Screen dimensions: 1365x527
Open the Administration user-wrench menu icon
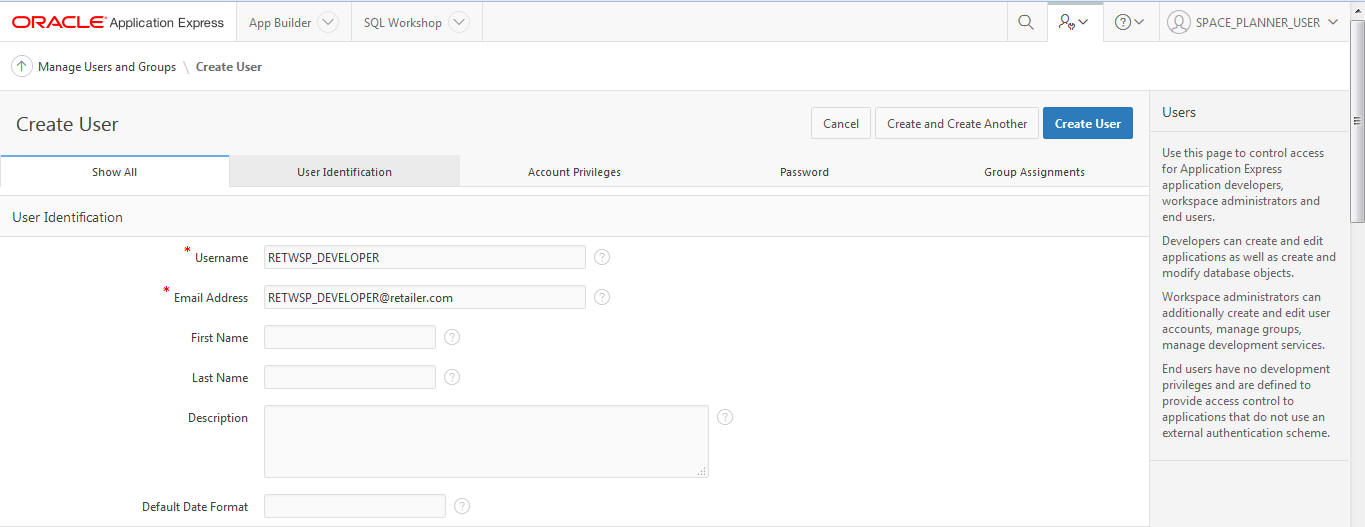(x=1074, y=22)
